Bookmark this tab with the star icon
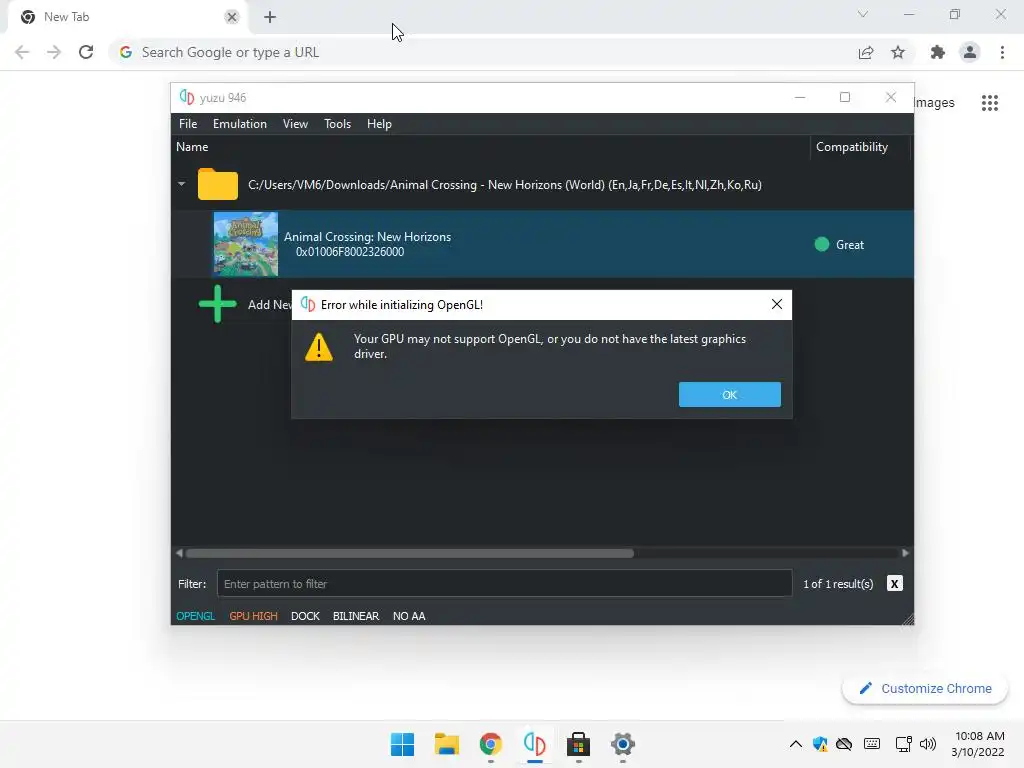1024x768 pixels. (898, 52)
